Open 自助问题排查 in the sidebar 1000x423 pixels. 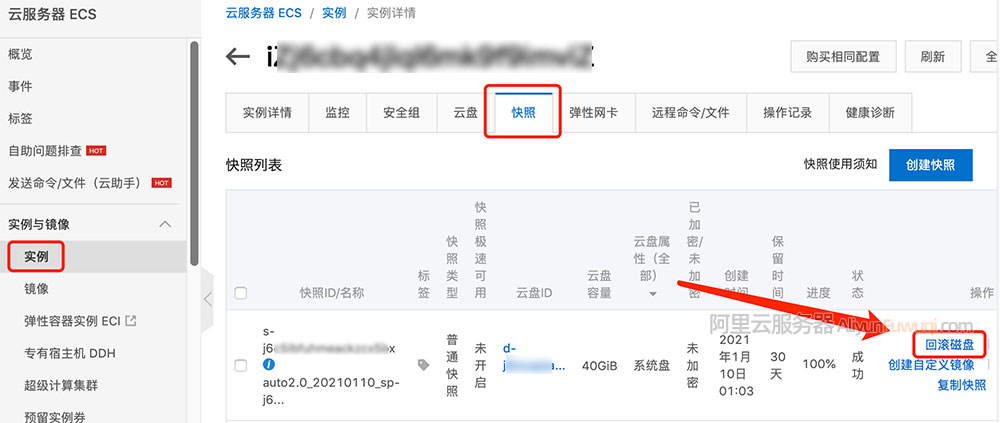click(45, 151)
